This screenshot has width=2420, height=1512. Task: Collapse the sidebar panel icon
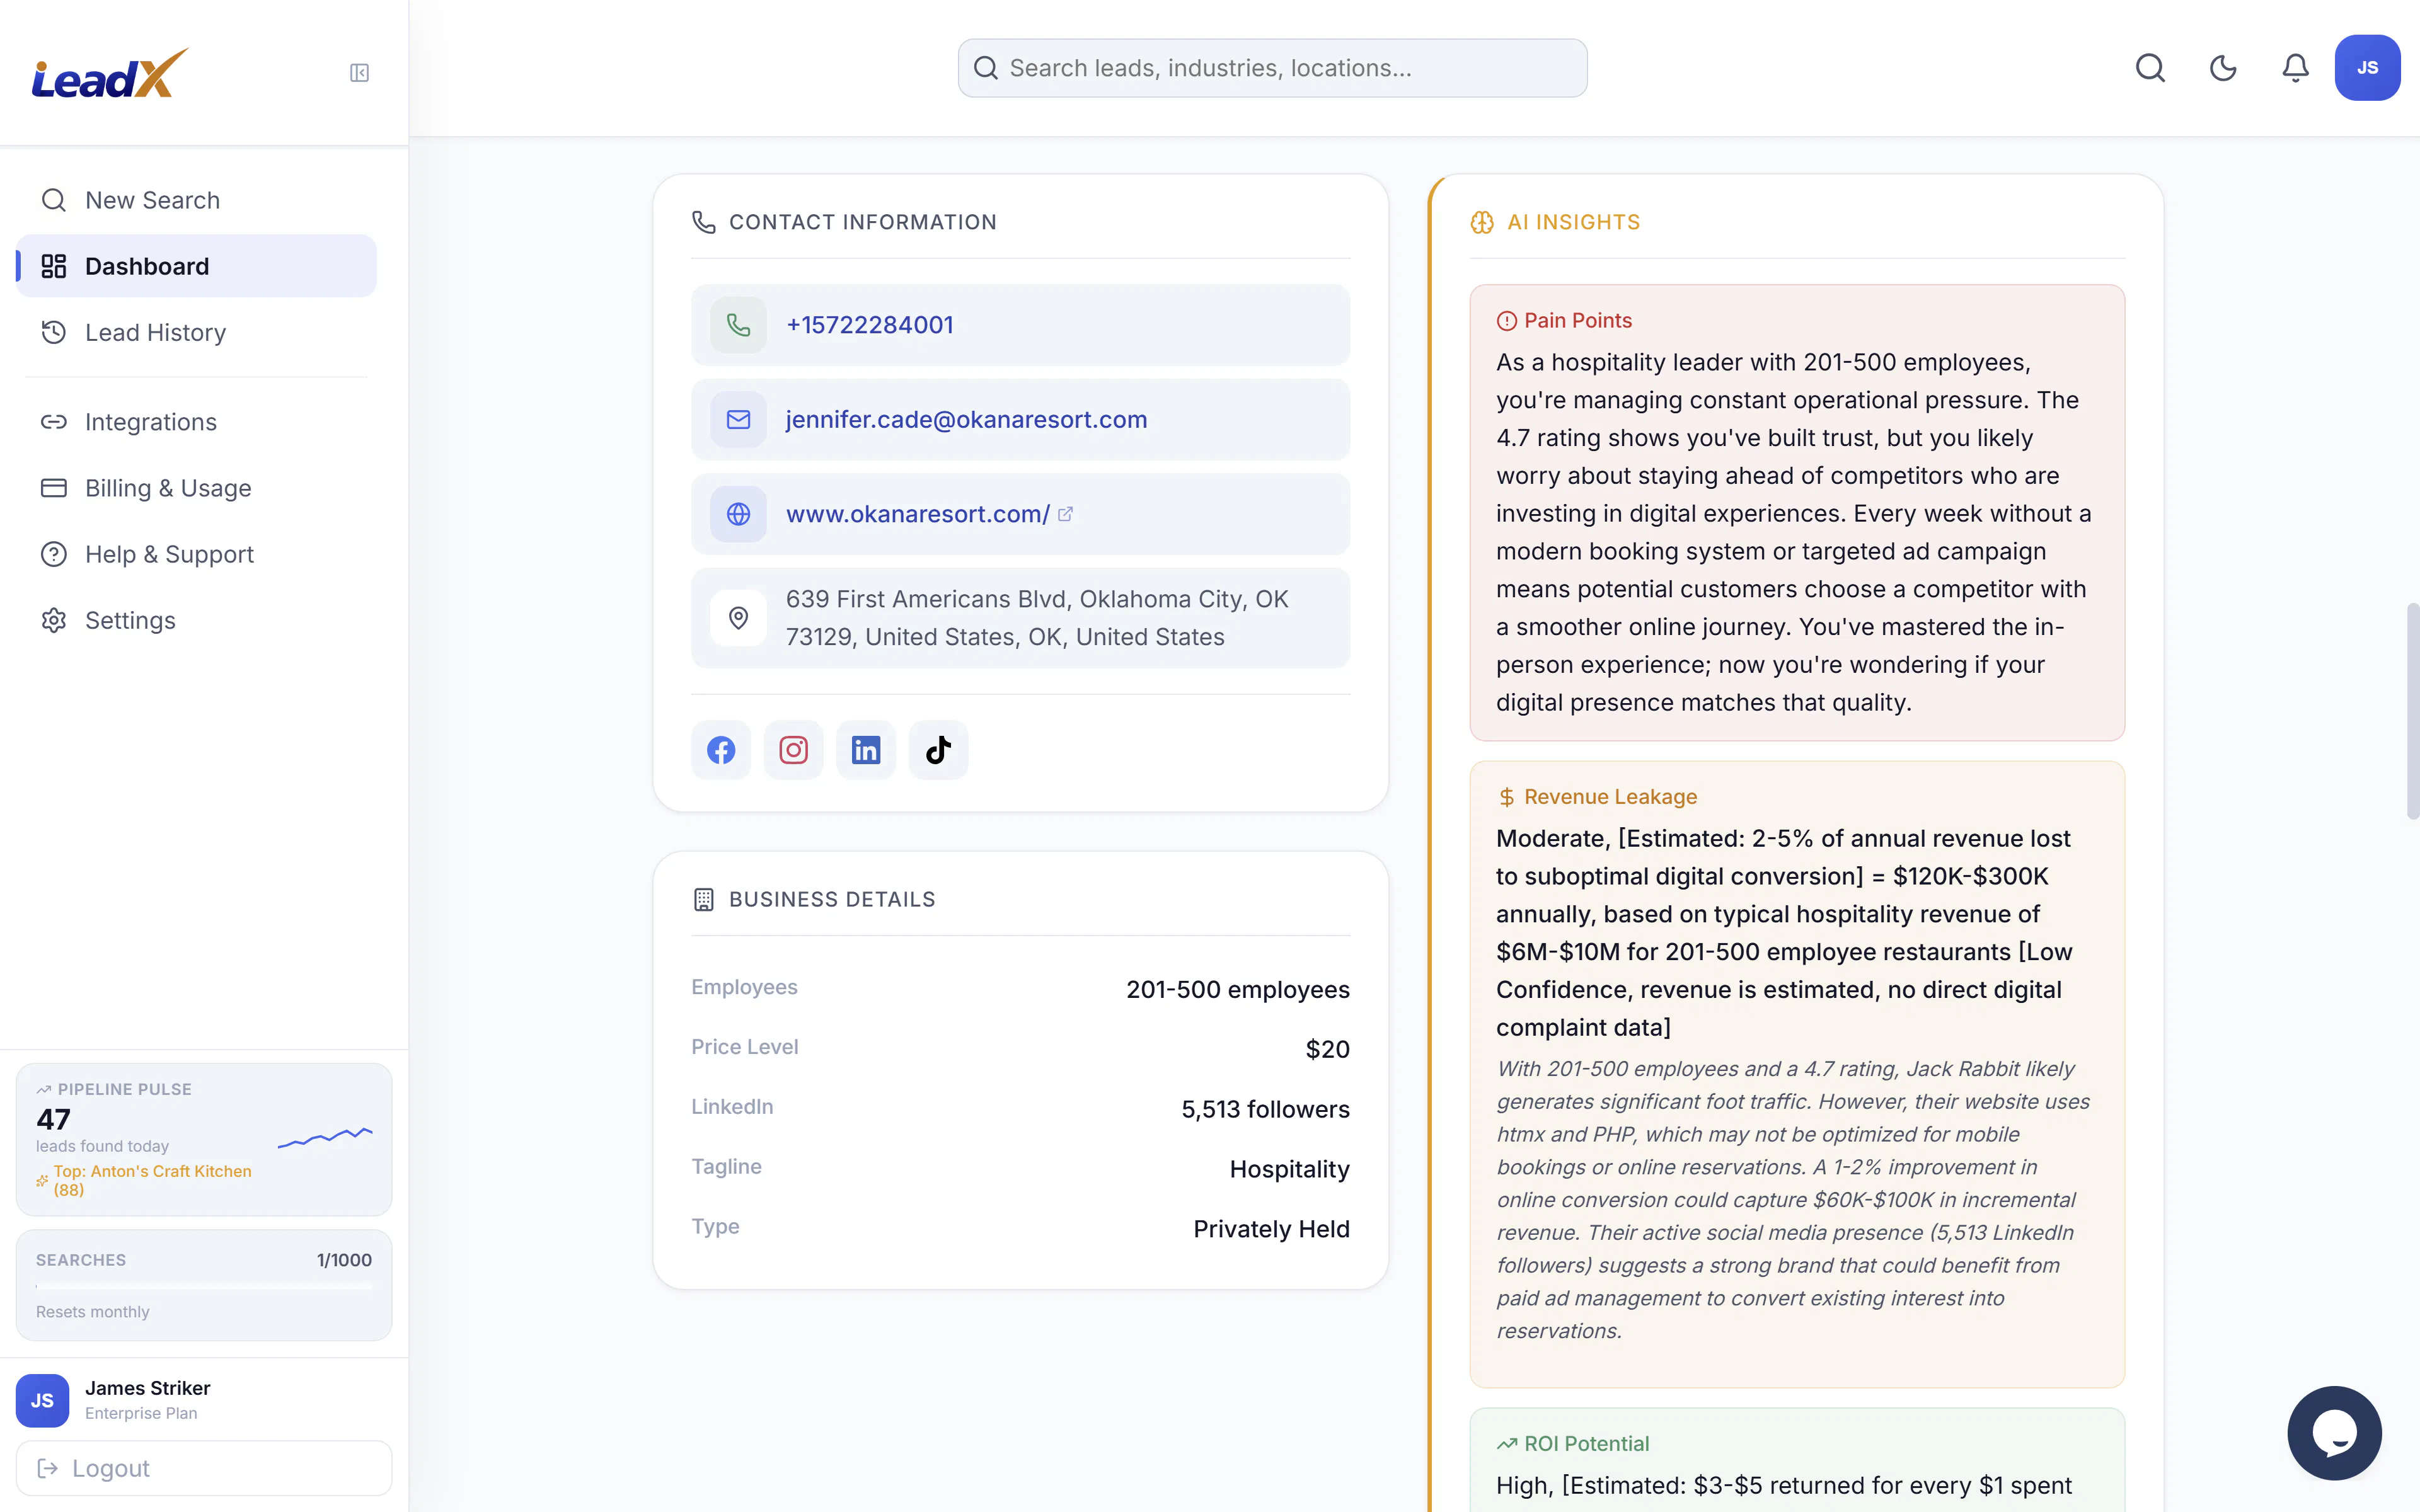tap(359, 72)
